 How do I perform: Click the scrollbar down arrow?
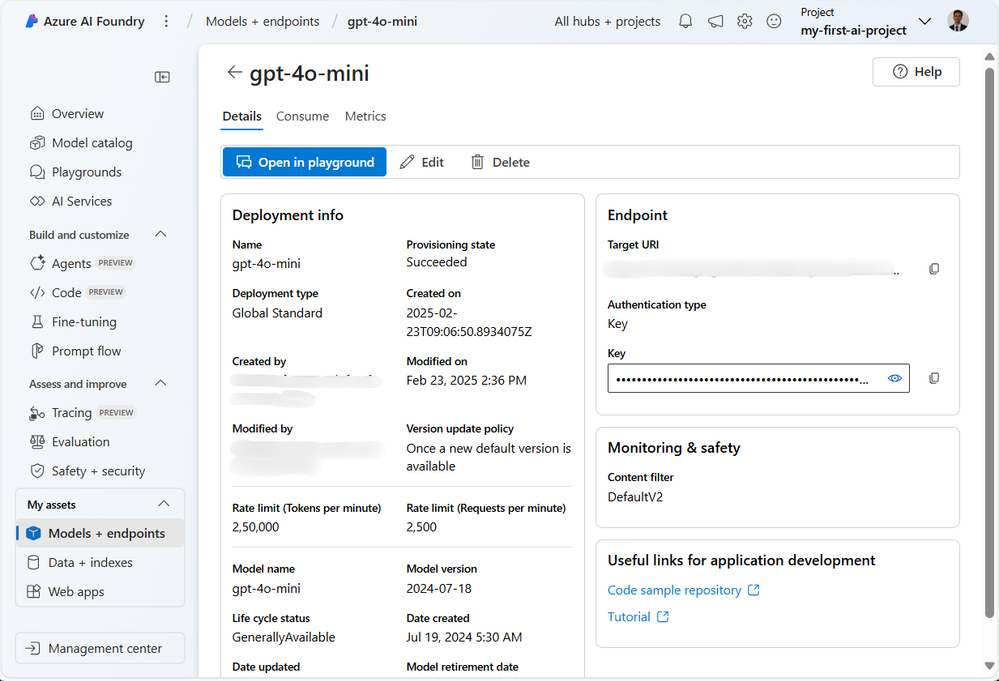pos(989,666)
